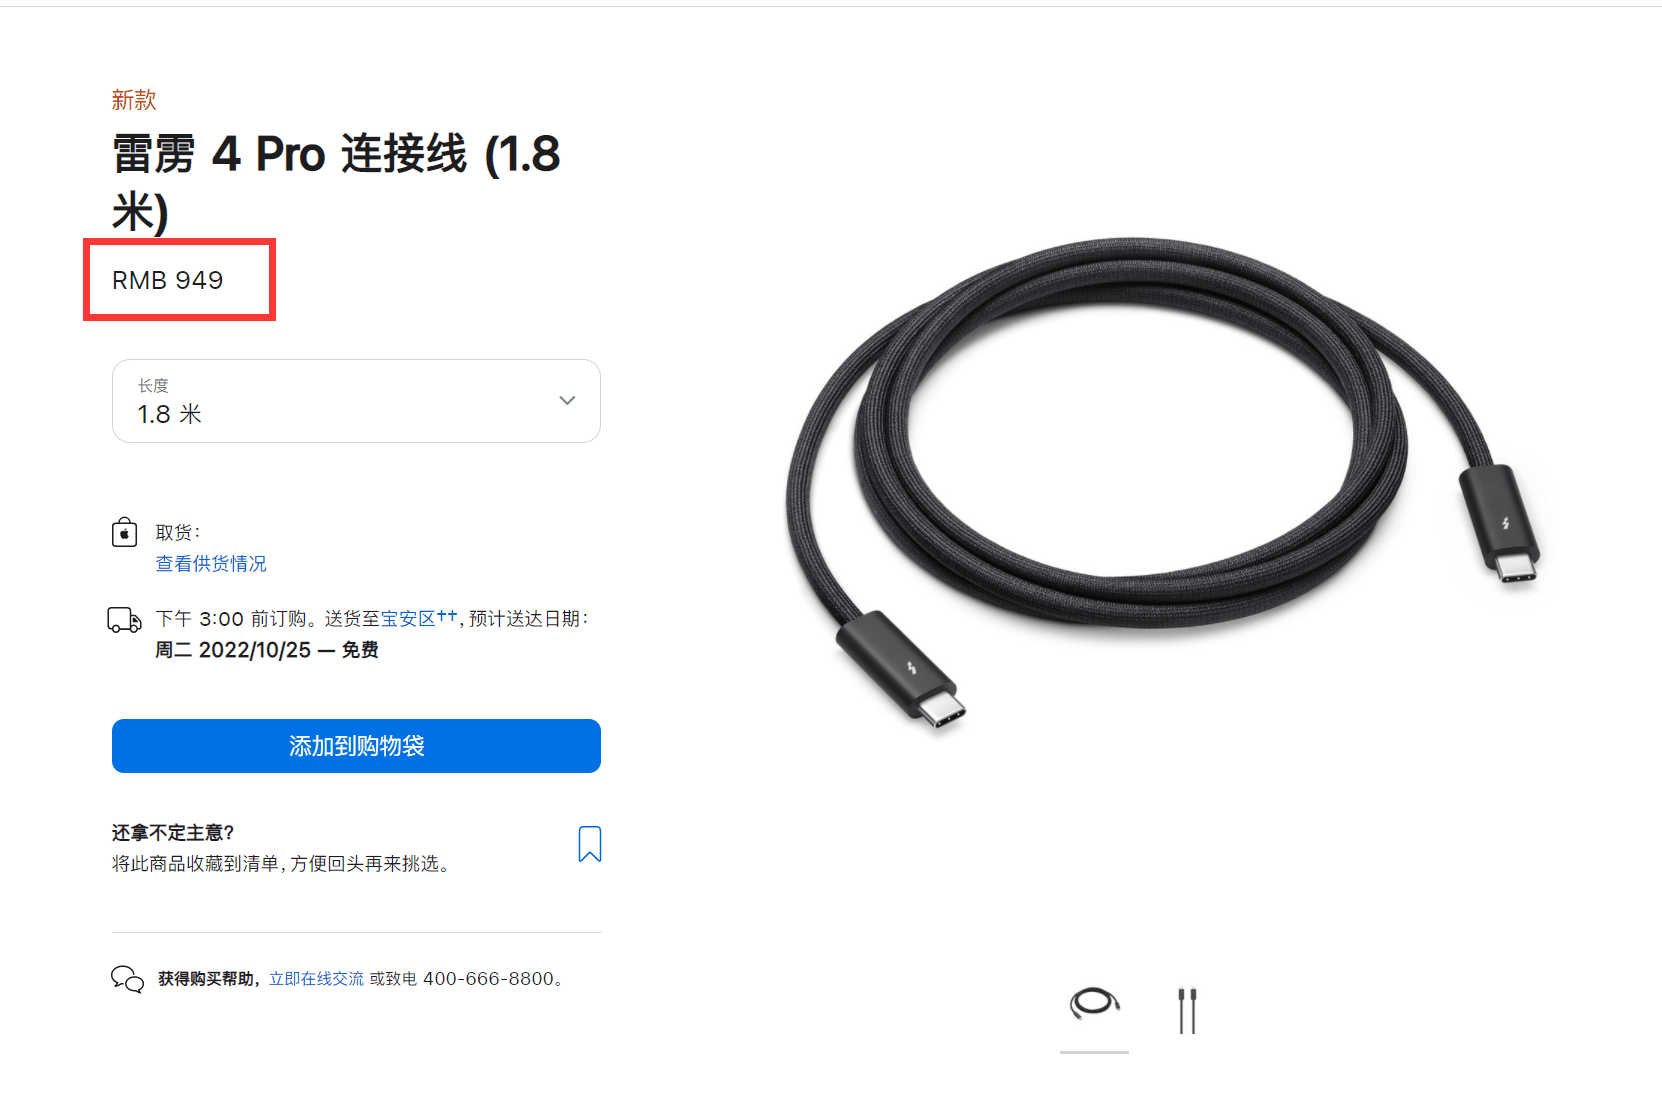Open the 1.8 米 length selector
This screenshot has width=1662, height=1100.
point(356,401)
